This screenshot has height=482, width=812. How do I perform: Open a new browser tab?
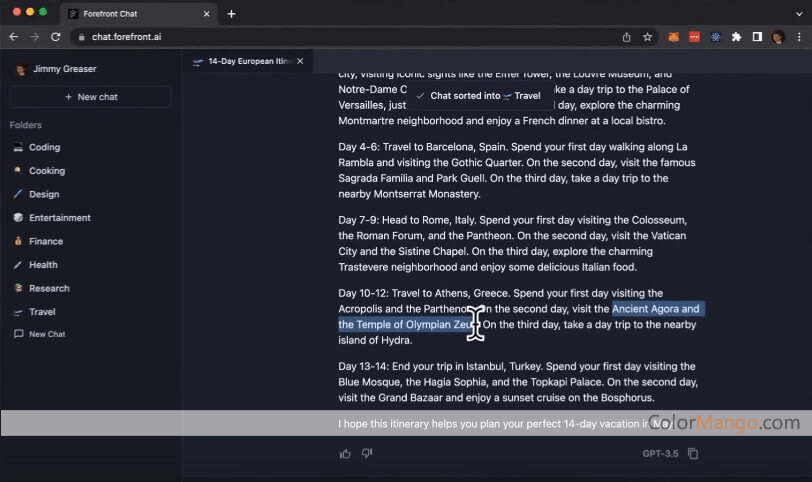tap(231, 14)
